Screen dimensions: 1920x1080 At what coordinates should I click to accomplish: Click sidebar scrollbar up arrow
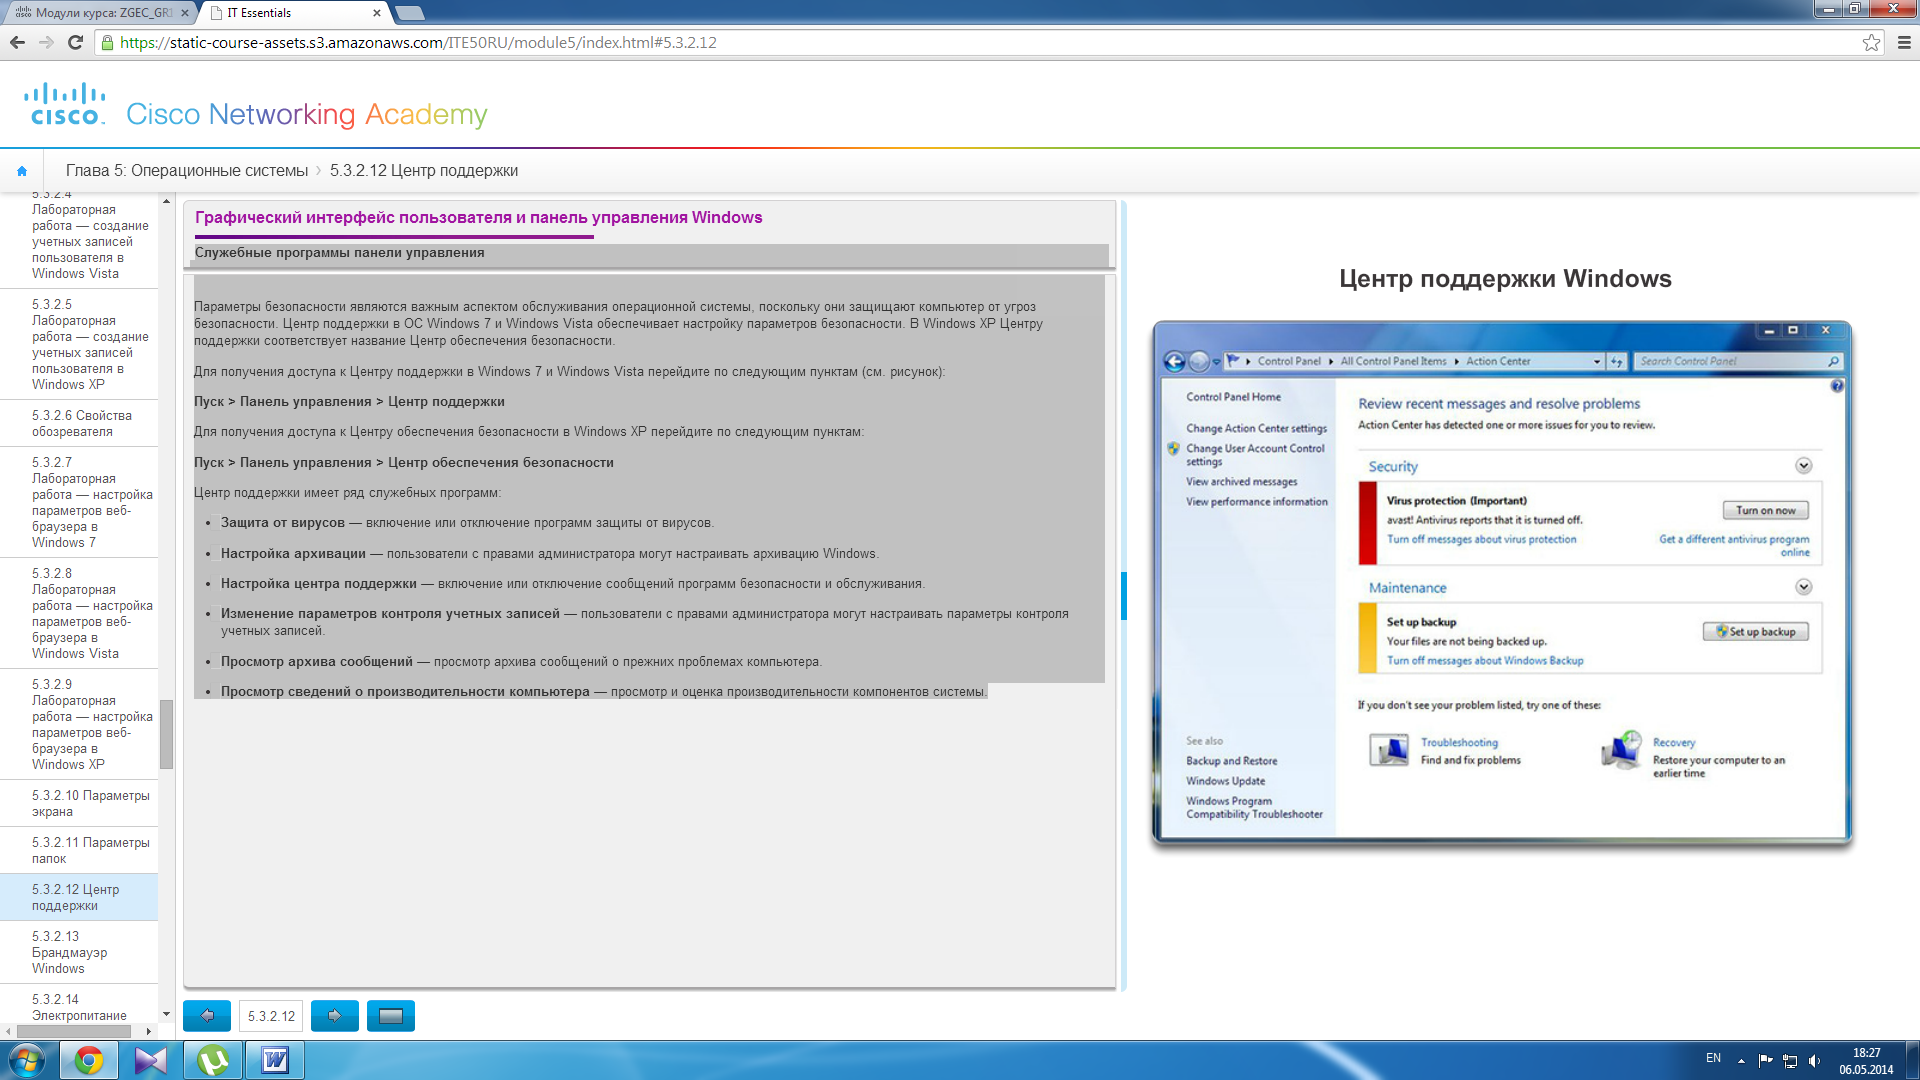pyautogui.click(x=166, y=201)
